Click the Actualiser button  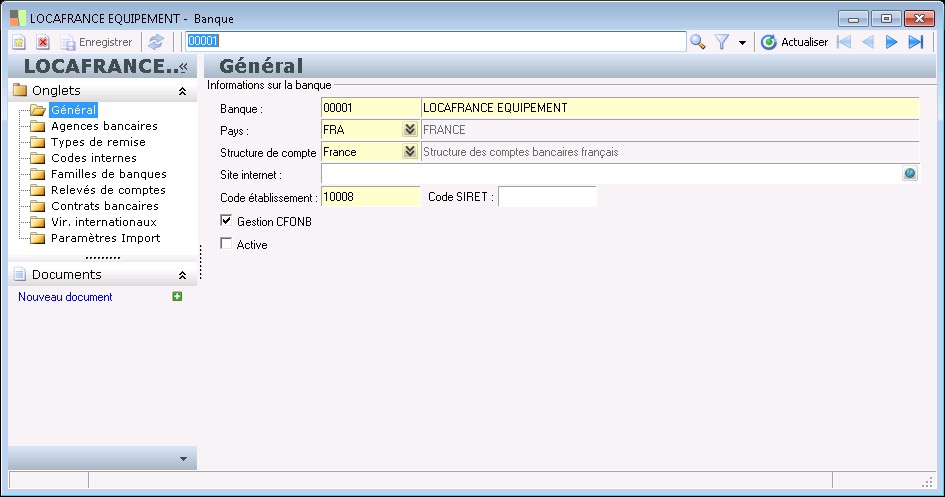tap(794, 42)
